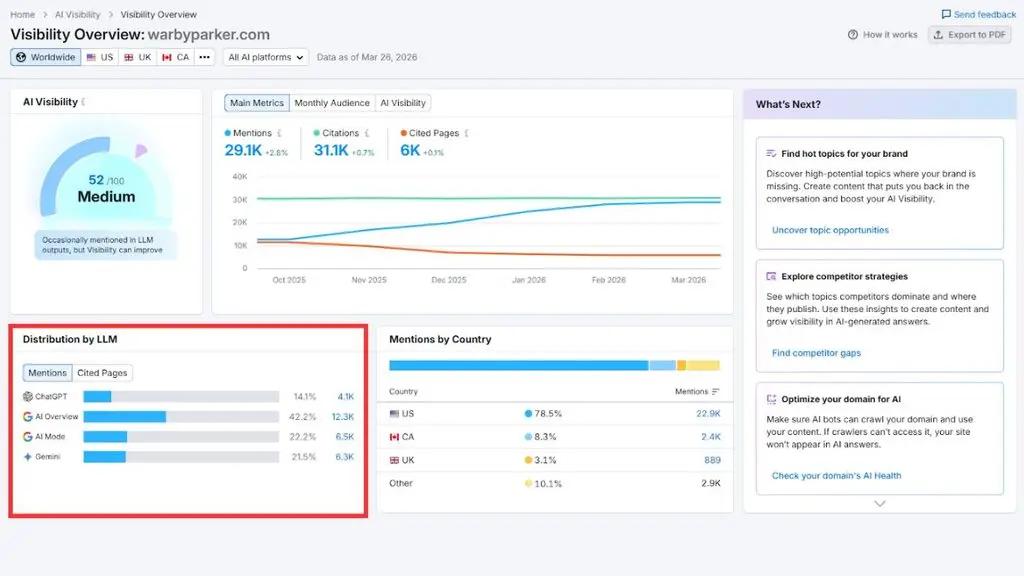Open Check your domain's AI Health link
Image resolution: width=1024 pixels, height=576 pixels.
[837, 475]
